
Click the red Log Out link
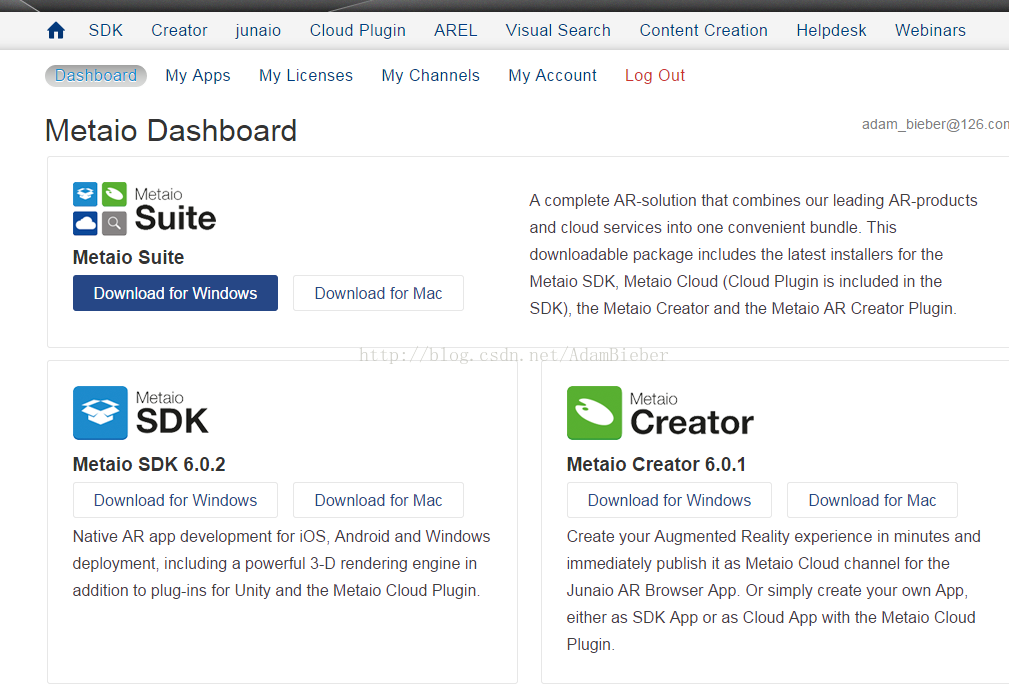[655, 75]
